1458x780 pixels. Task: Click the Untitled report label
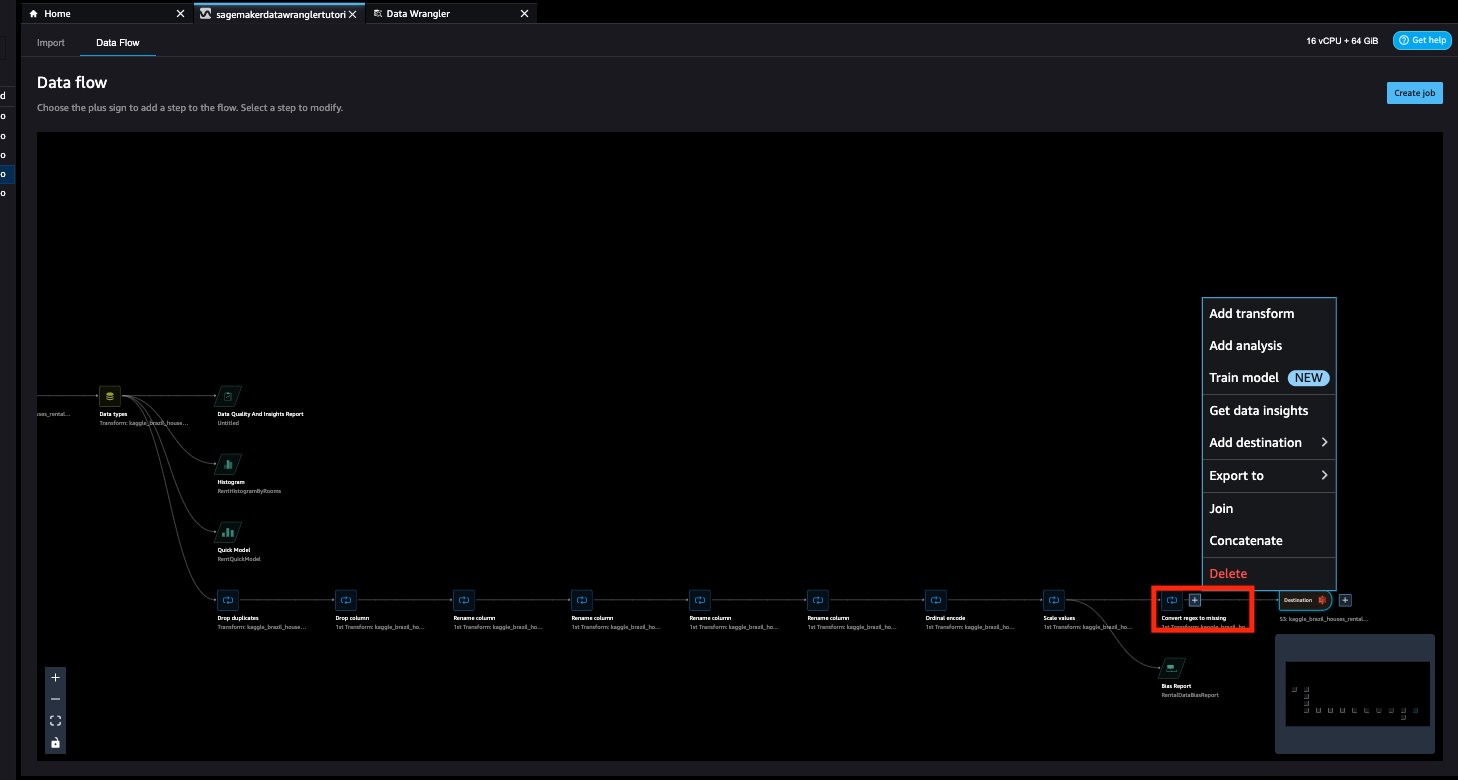point(229,423)
